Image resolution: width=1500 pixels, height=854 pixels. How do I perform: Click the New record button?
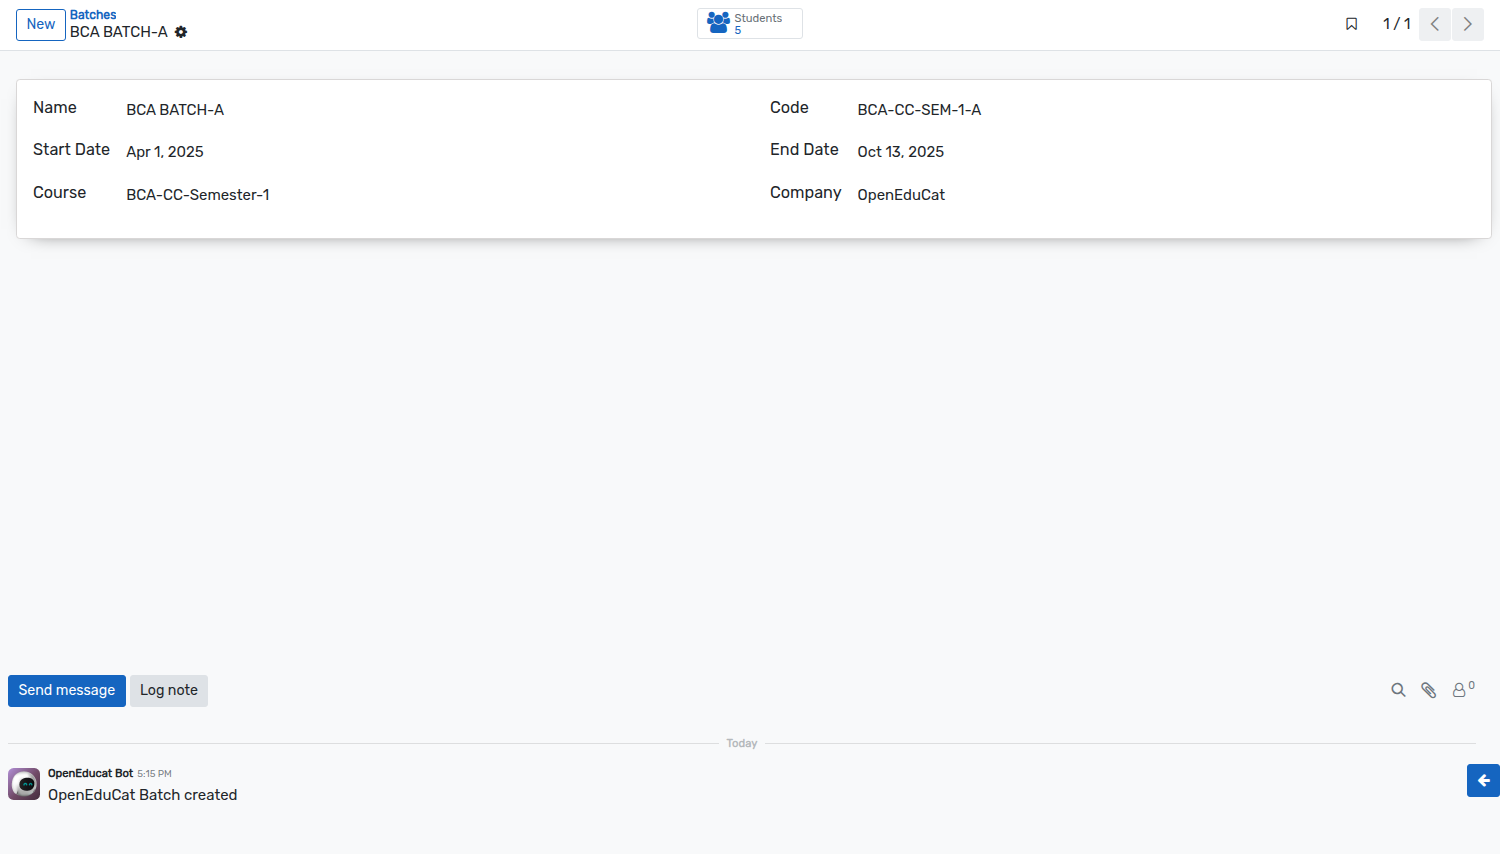click(x=41, y=25)
